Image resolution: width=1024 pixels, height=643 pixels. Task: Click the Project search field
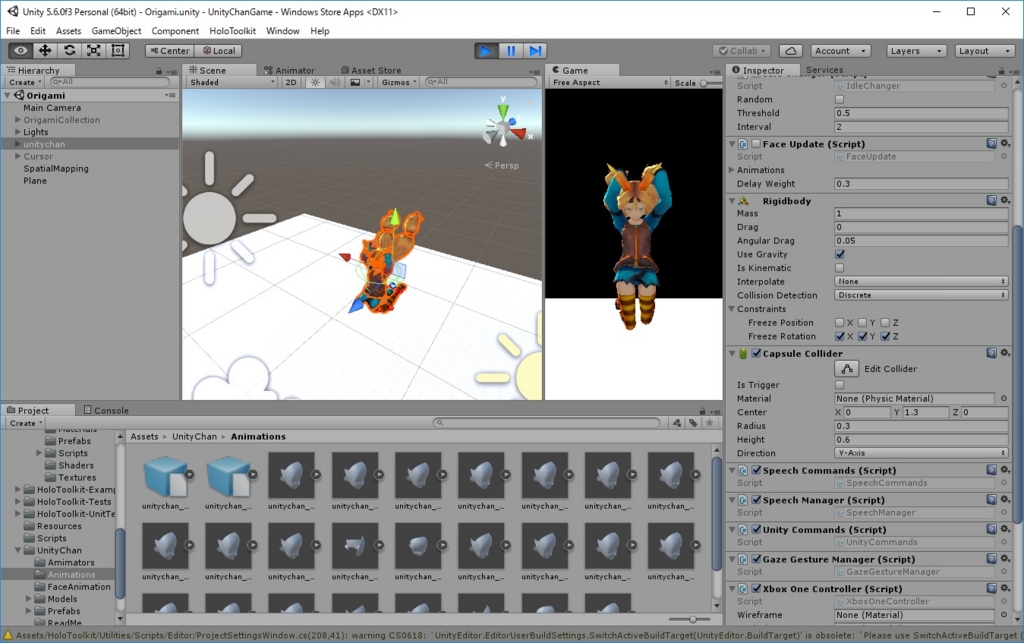[x=546, y=423]
